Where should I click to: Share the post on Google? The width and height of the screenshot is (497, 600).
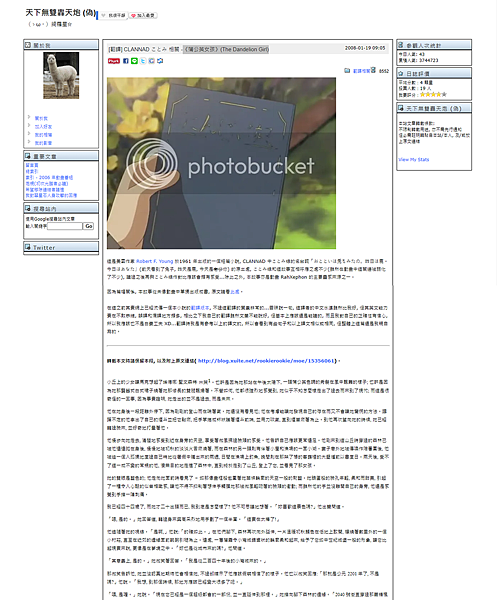(x=152, y=61)
